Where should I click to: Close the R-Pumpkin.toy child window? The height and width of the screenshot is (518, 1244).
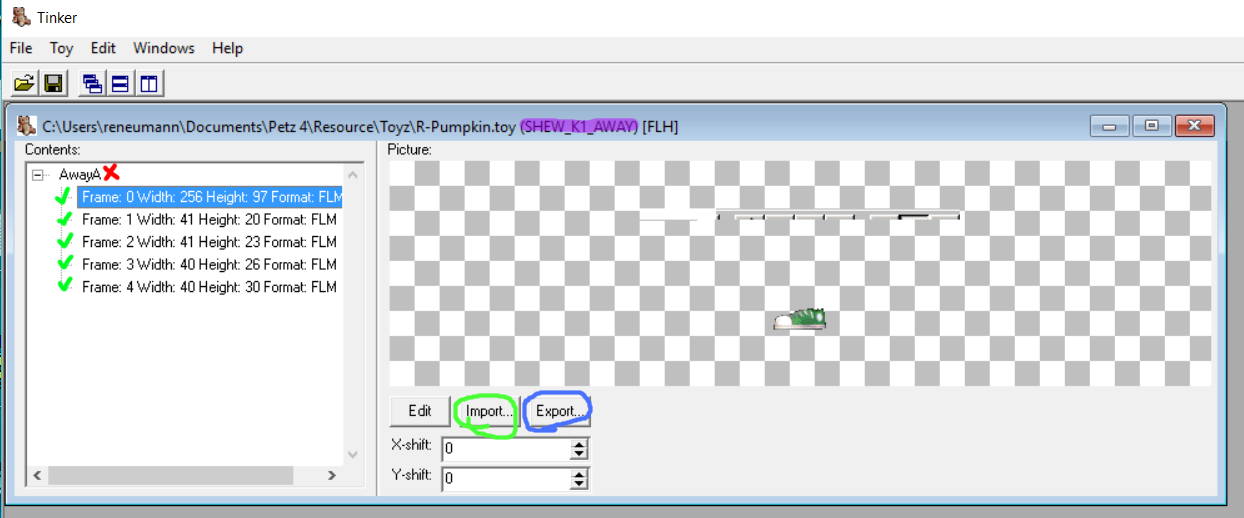pyautogui.click(x=1195, y=126)
